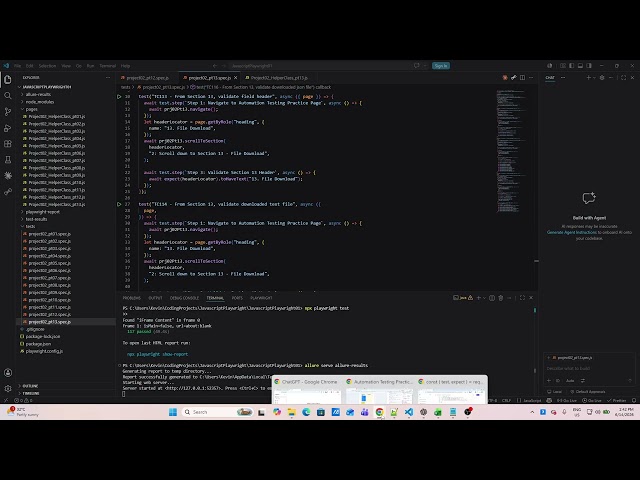Select Automation Testing Practice Chrome thumbnail
640x480 pixels.
[x=379, y=390]
